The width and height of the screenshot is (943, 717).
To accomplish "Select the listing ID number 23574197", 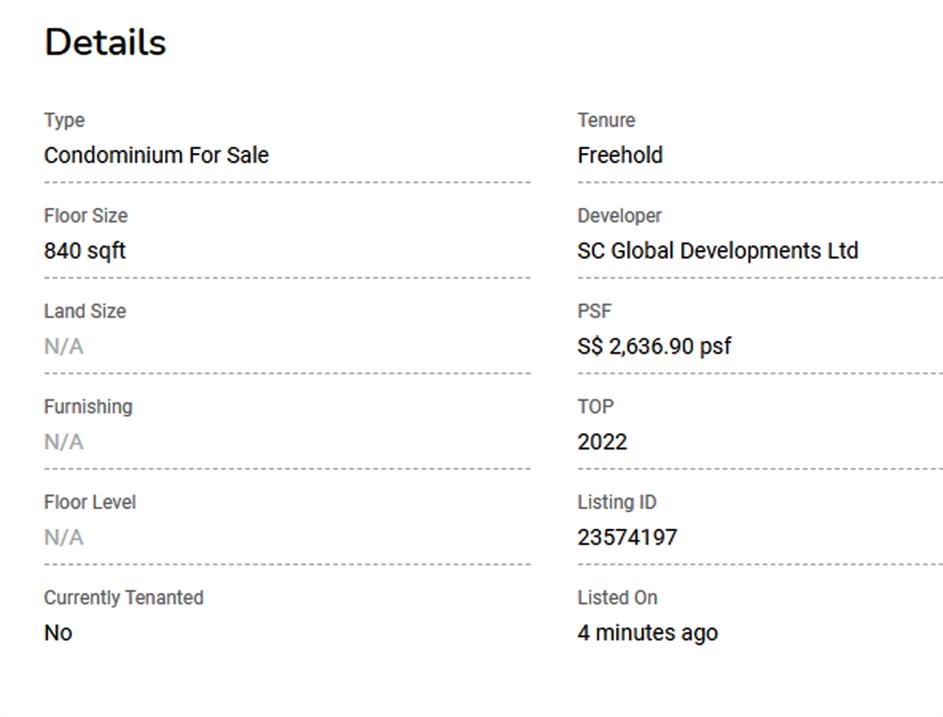I will pyautogui.click(x=627, y=538).
